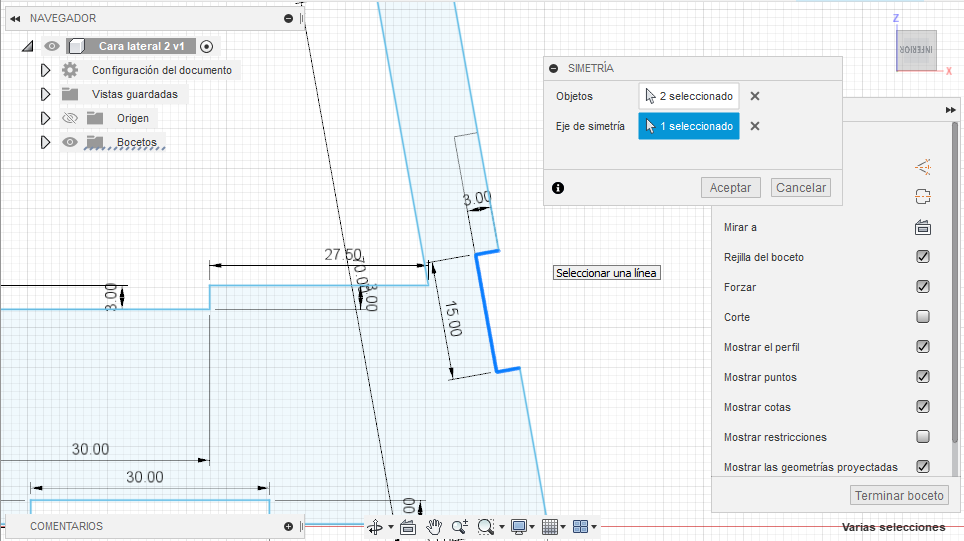964x541 pixels.
Task: Open the Orbit tool dropdown arrow
Action: point(390,527)
